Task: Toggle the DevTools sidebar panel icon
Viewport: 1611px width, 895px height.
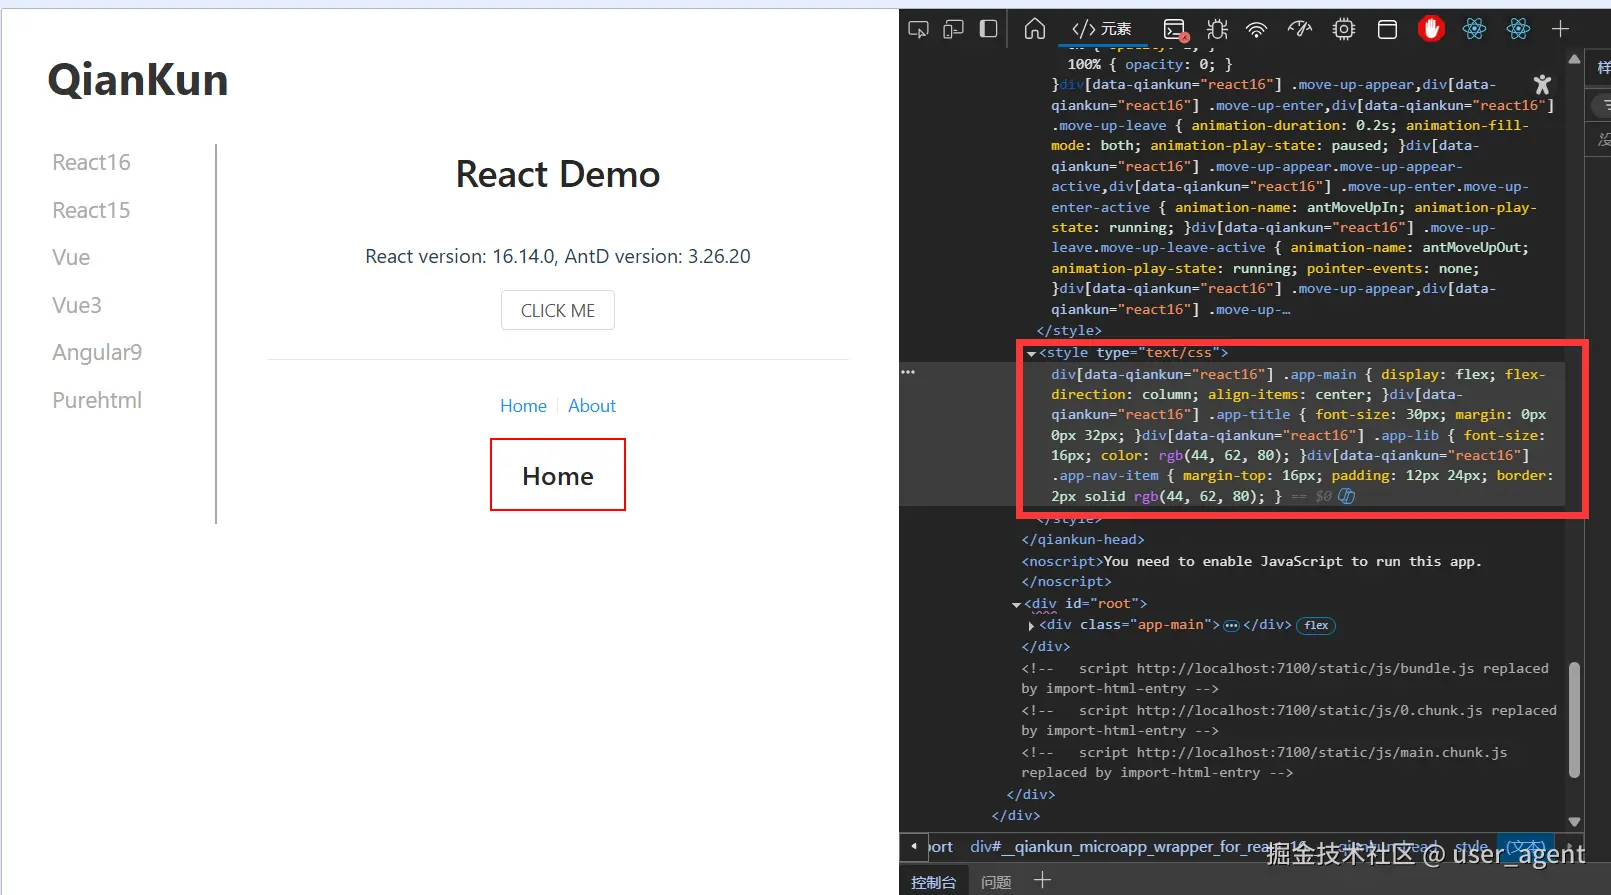Action: coord(988,29)
